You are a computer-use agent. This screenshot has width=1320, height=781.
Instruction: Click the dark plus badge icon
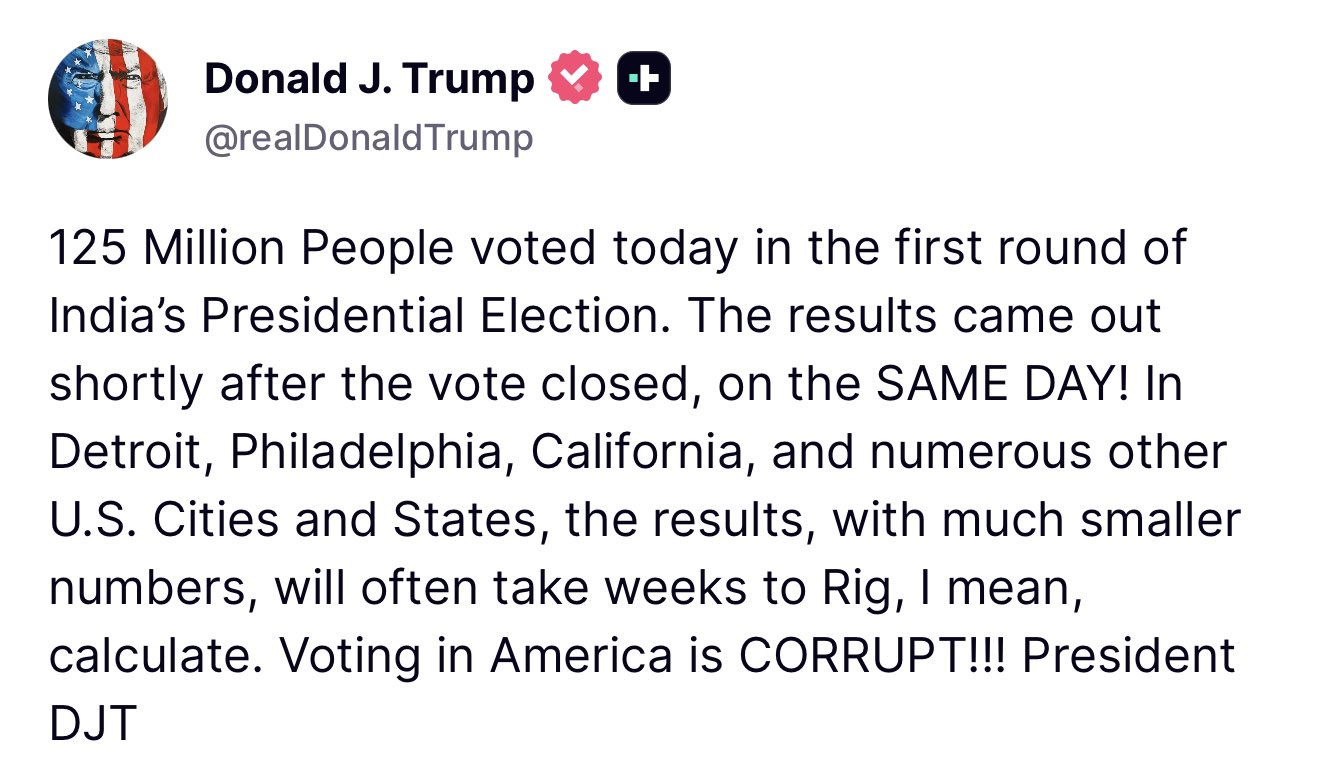click(643, 80)
